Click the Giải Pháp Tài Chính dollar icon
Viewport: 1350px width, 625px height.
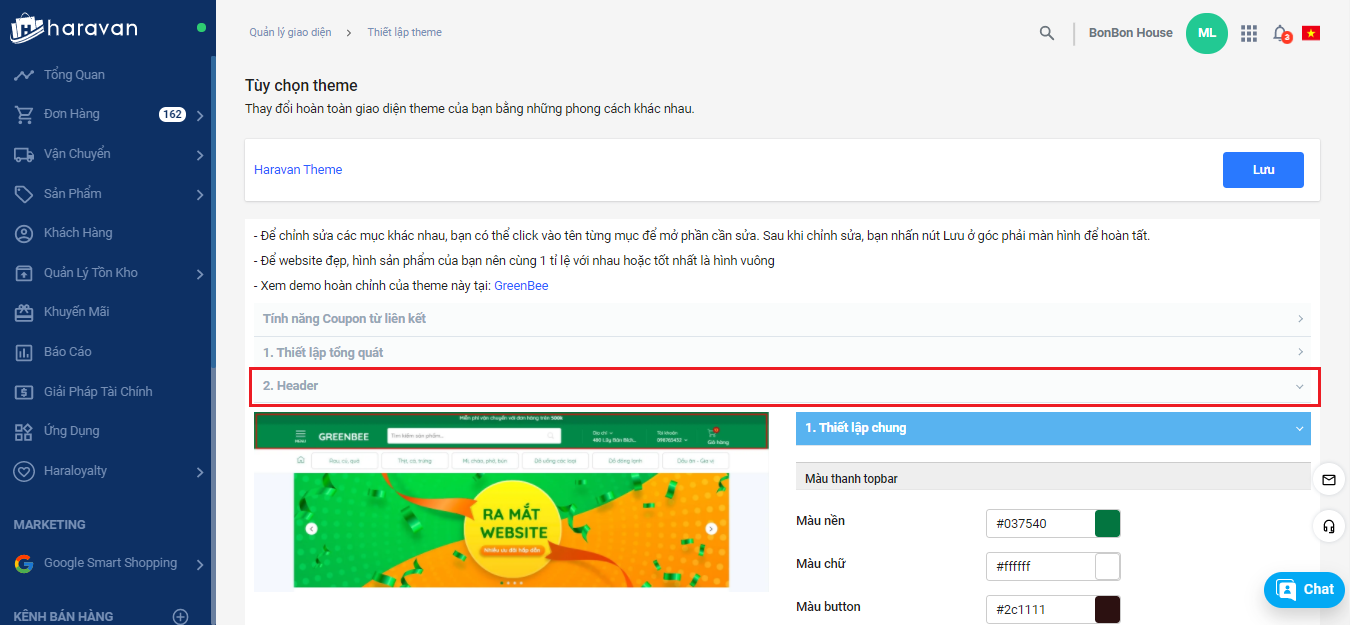(24, 392)
